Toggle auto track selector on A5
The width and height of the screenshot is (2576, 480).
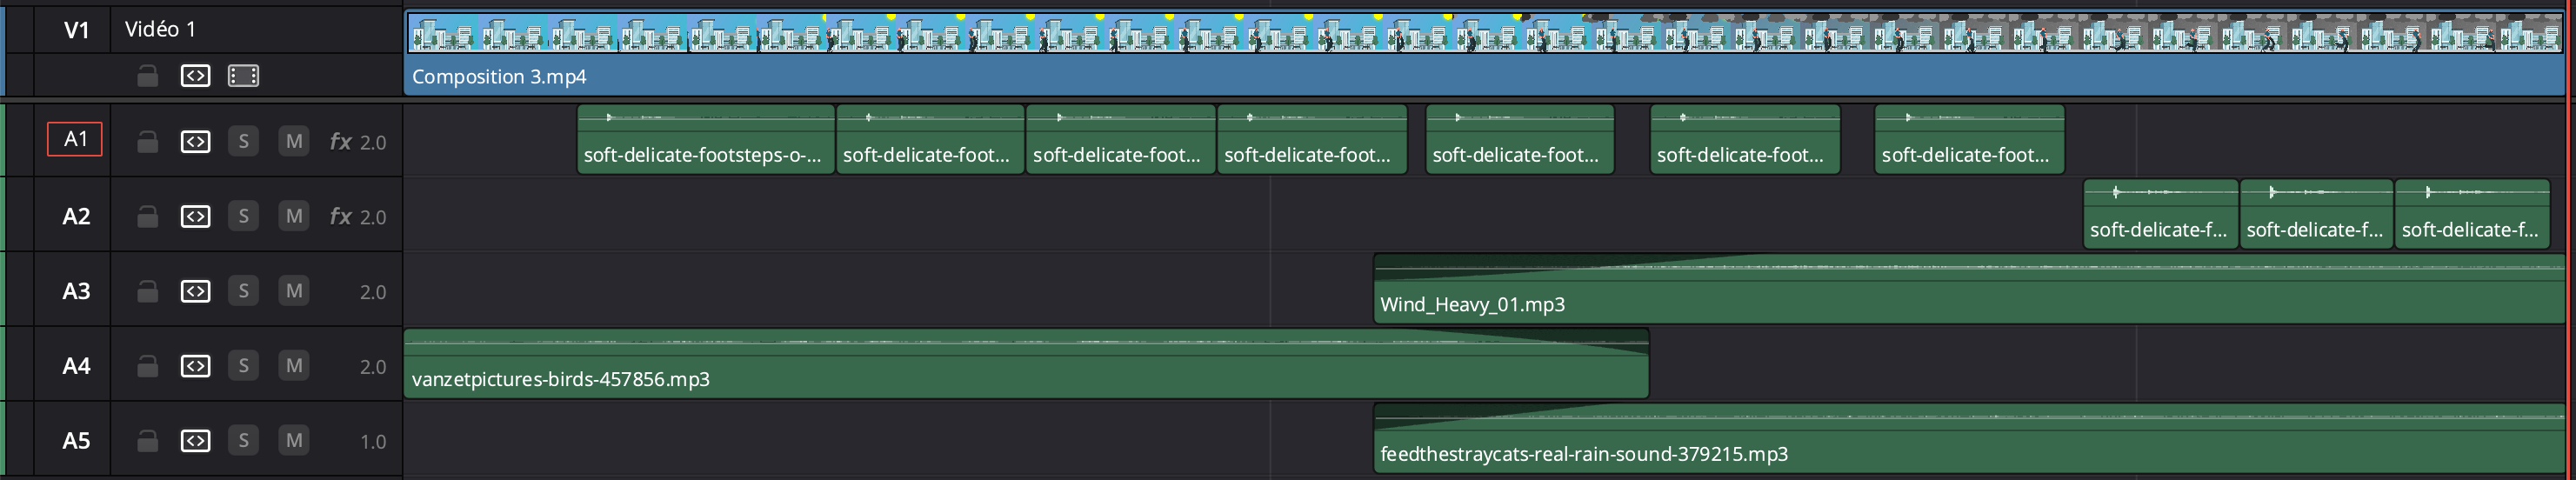point(195,441)
